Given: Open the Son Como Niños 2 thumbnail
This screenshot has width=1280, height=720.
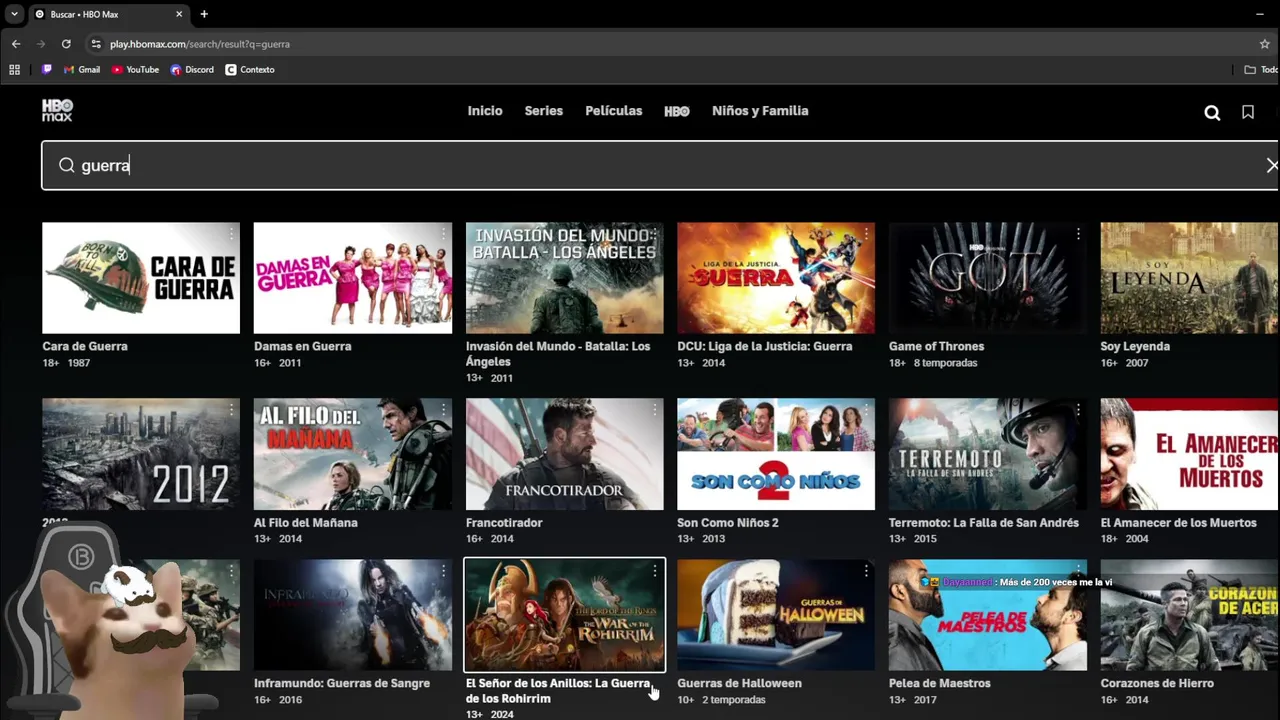Looking at the screenshot, I should pyautogui.click(x=776, y=454).
